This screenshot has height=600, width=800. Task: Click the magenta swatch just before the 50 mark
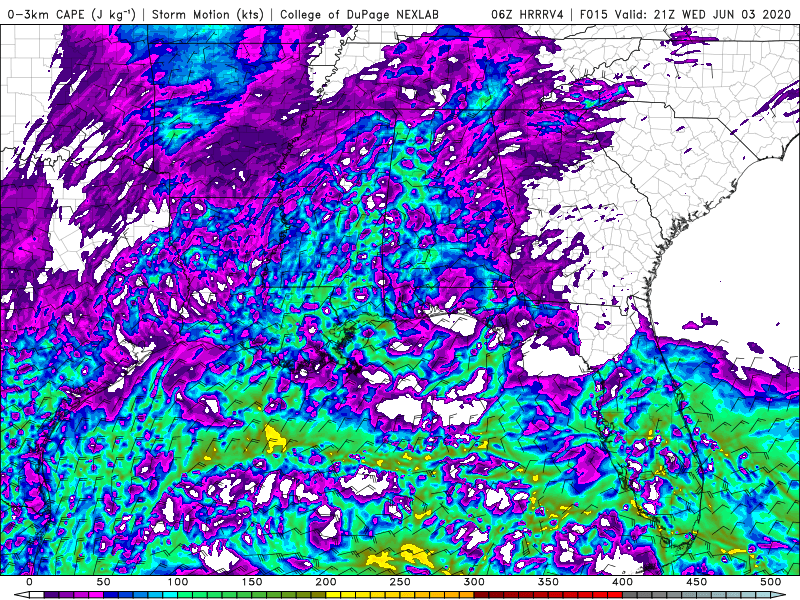coord(96,595)
